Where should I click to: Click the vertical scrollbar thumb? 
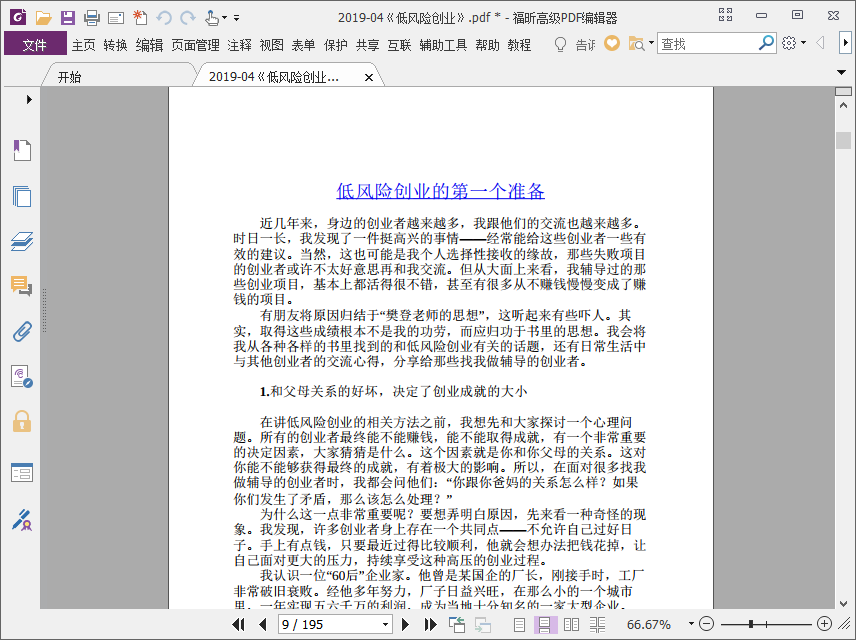point(843,140)
